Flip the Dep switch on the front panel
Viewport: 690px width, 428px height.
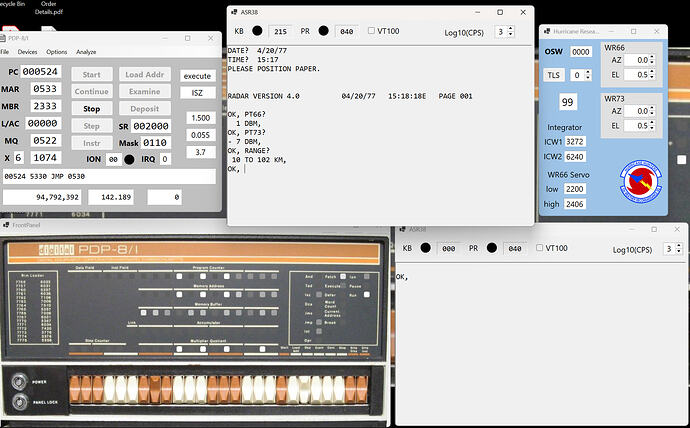305,389
